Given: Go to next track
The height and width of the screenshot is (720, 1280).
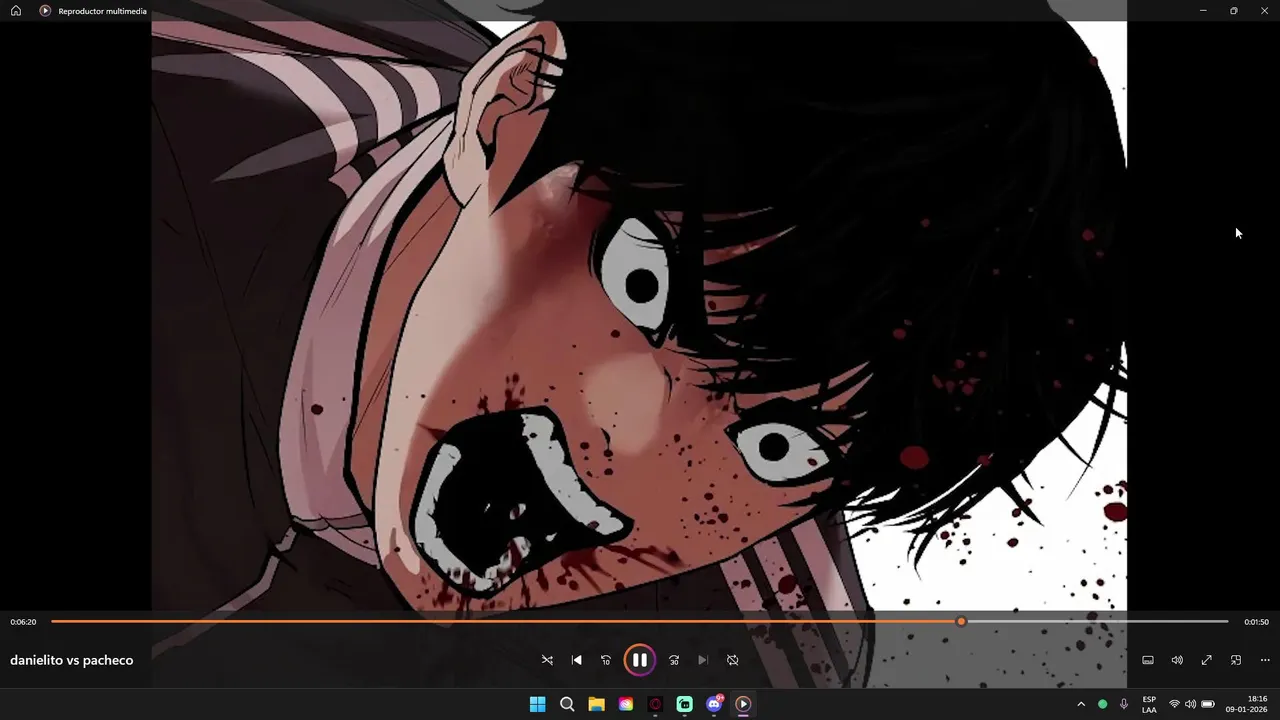Looking at the screenshot, I should [703, 660].
